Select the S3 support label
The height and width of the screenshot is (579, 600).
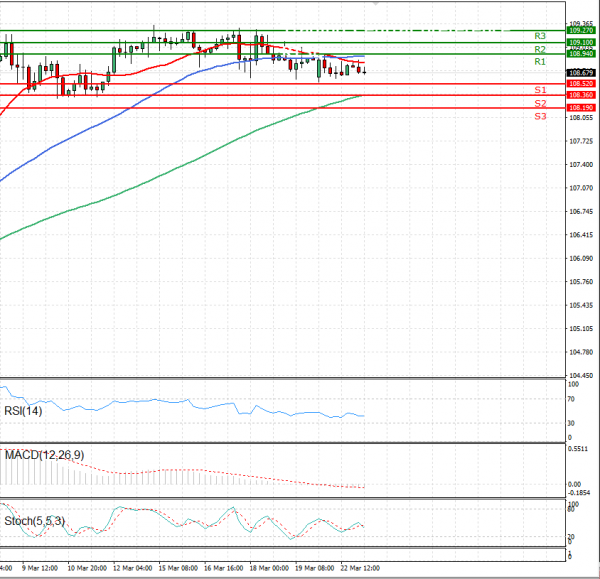coord(539,117)
